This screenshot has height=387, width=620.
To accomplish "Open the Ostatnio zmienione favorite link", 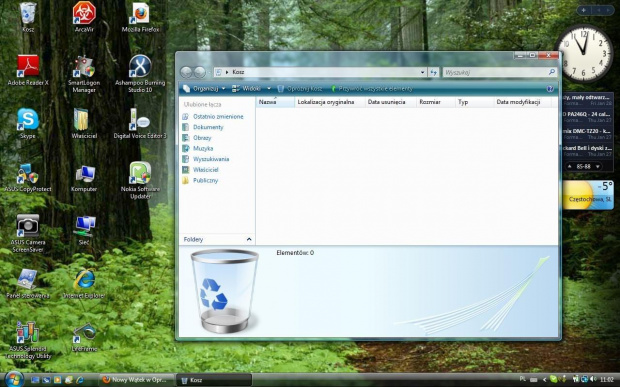I will click(x=213, y=117).
